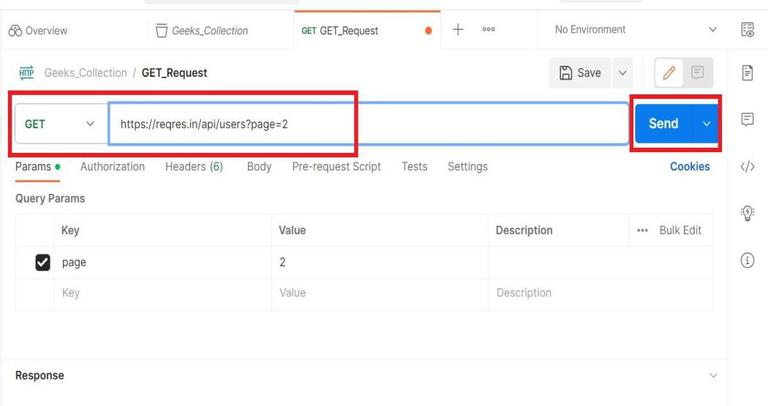The image size is (768, 406).
Task: Uncheck the page query parameter checkbox
Action: pyautogui.click(x=43, y=263)
